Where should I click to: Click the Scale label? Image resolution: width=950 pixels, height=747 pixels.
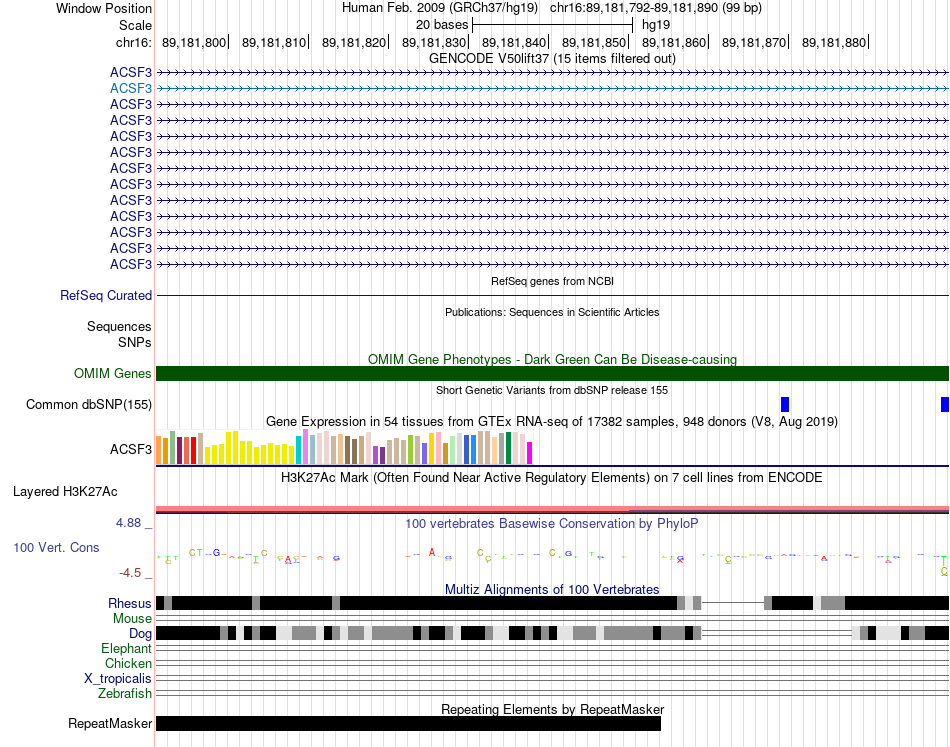(135, 25)
